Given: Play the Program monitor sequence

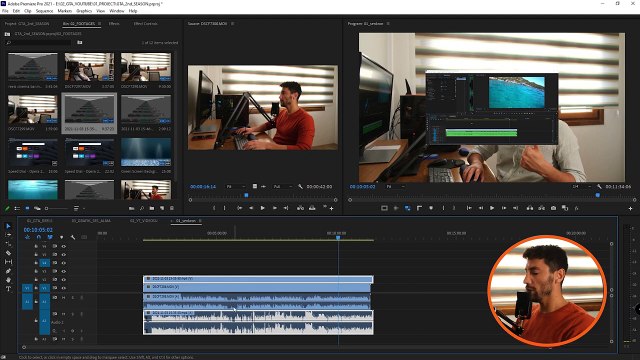Looking at the screenshot, I should click(x=492, y=208).
